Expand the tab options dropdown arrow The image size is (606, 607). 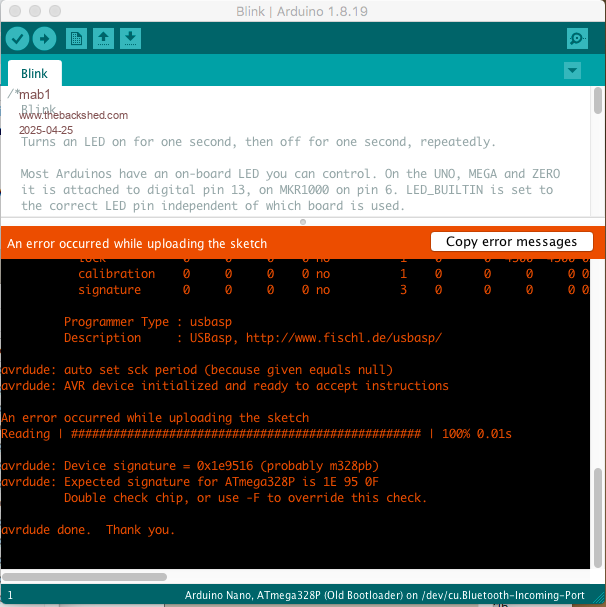pos(572,71)
